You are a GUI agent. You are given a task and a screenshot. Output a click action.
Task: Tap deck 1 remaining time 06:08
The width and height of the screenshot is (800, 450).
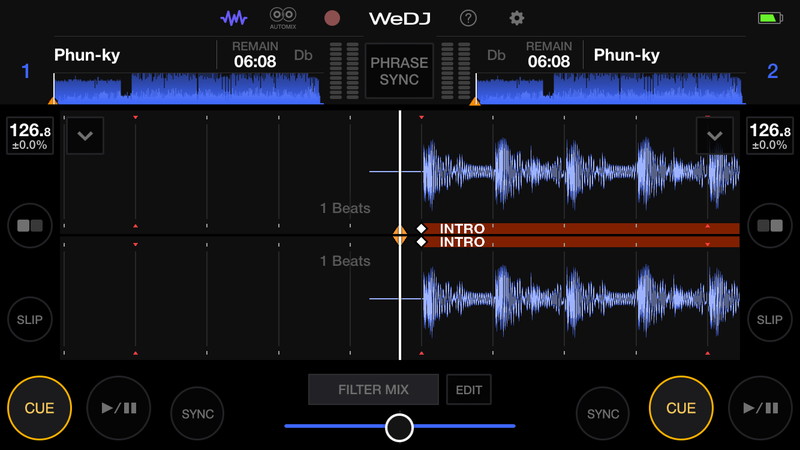tap(255, 61)
